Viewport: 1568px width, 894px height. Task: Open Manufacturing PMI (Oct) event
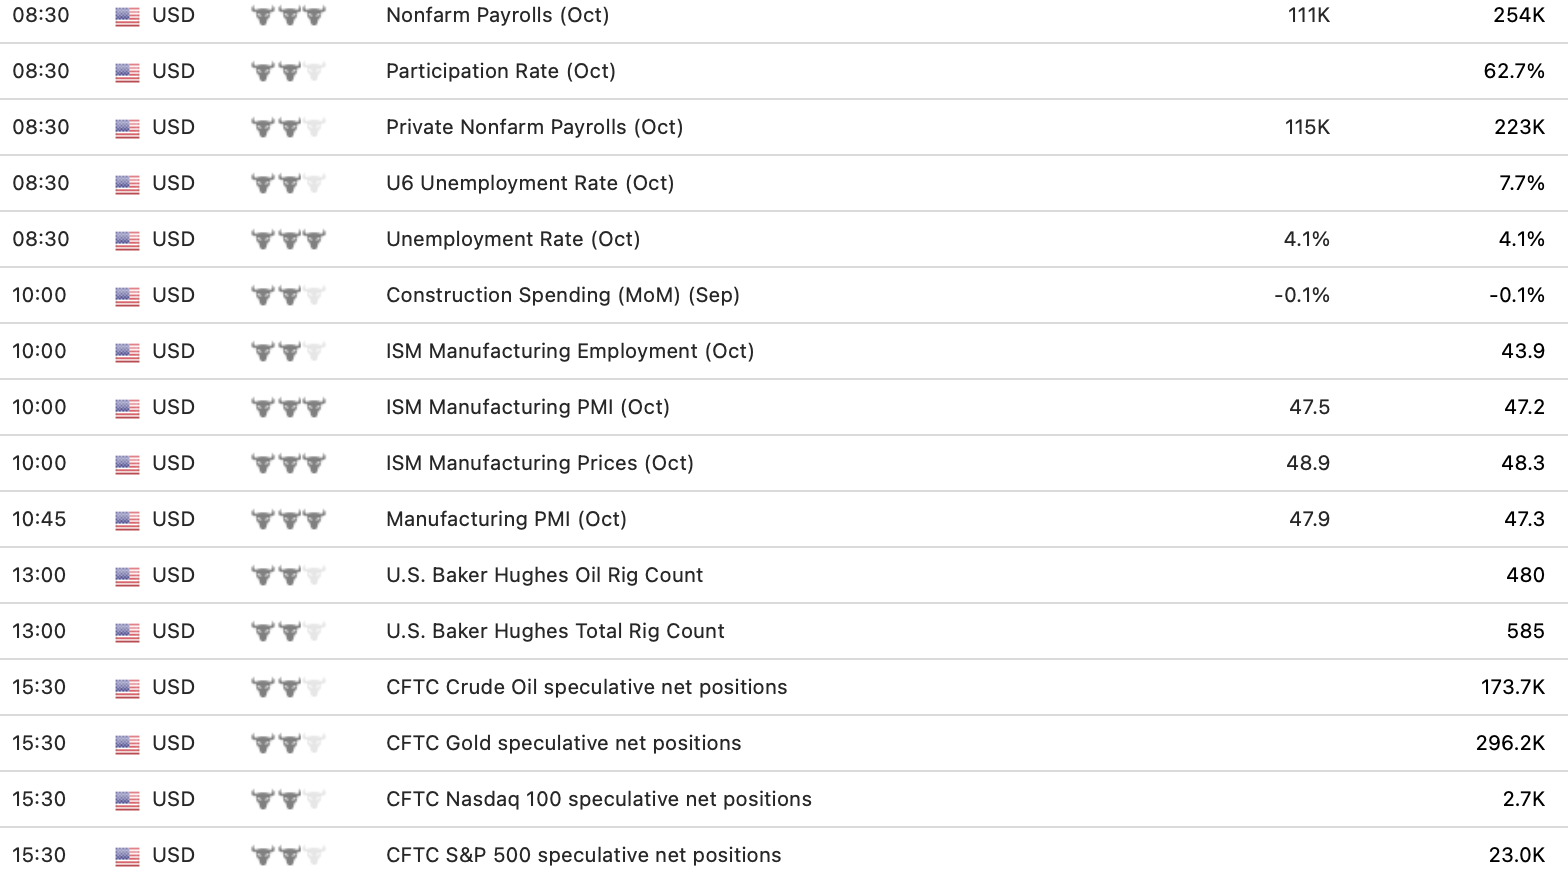[x=506, y=520]
